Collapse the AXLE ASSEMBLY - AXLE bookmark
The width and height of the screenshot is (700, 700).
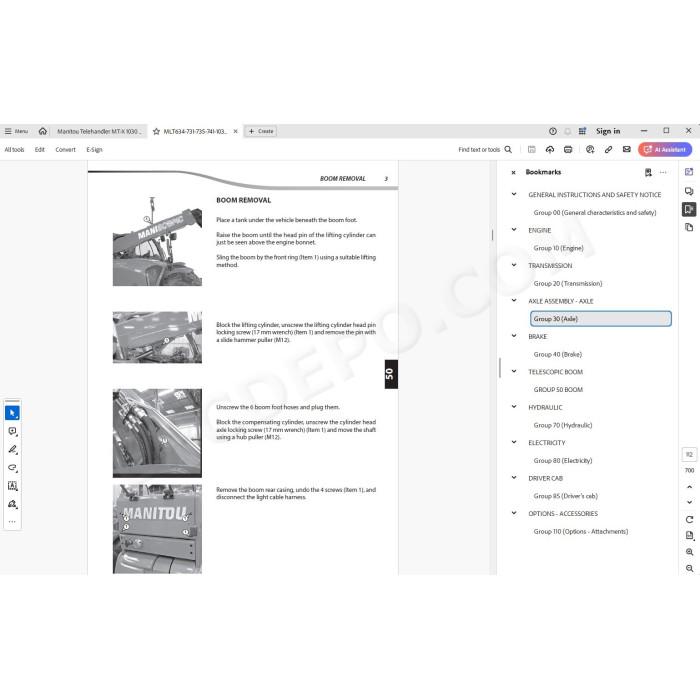pos(514,300)
